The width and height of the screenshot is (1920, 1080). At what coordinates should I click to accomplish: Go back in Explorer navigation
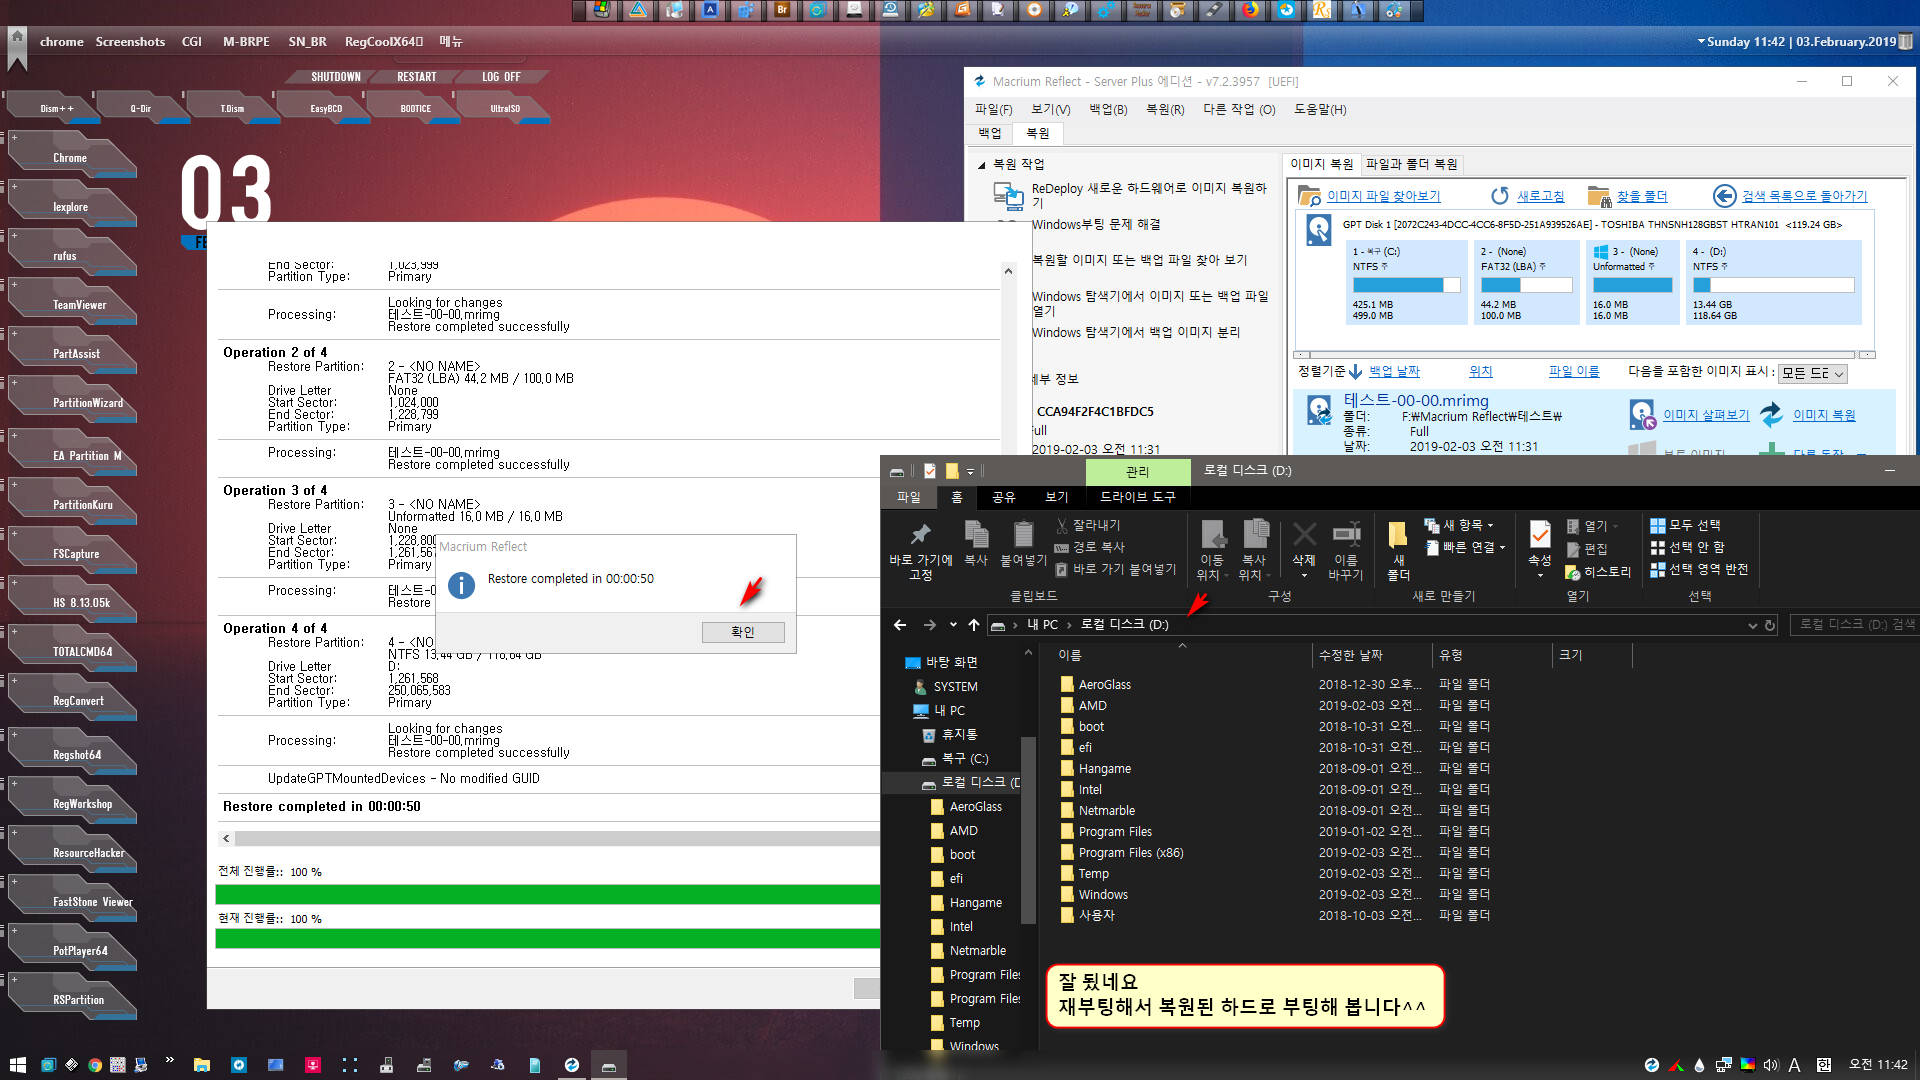(x=900, y=625)
